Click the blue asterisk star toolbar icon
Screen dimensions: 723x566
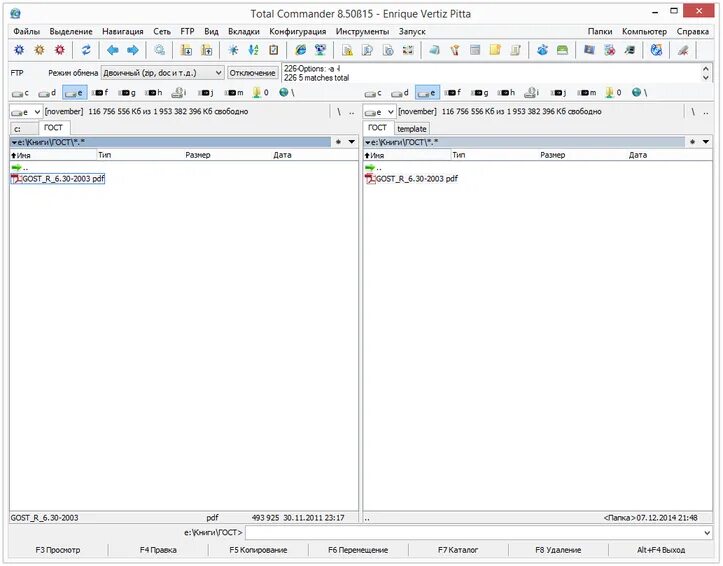tap(233, 50)
